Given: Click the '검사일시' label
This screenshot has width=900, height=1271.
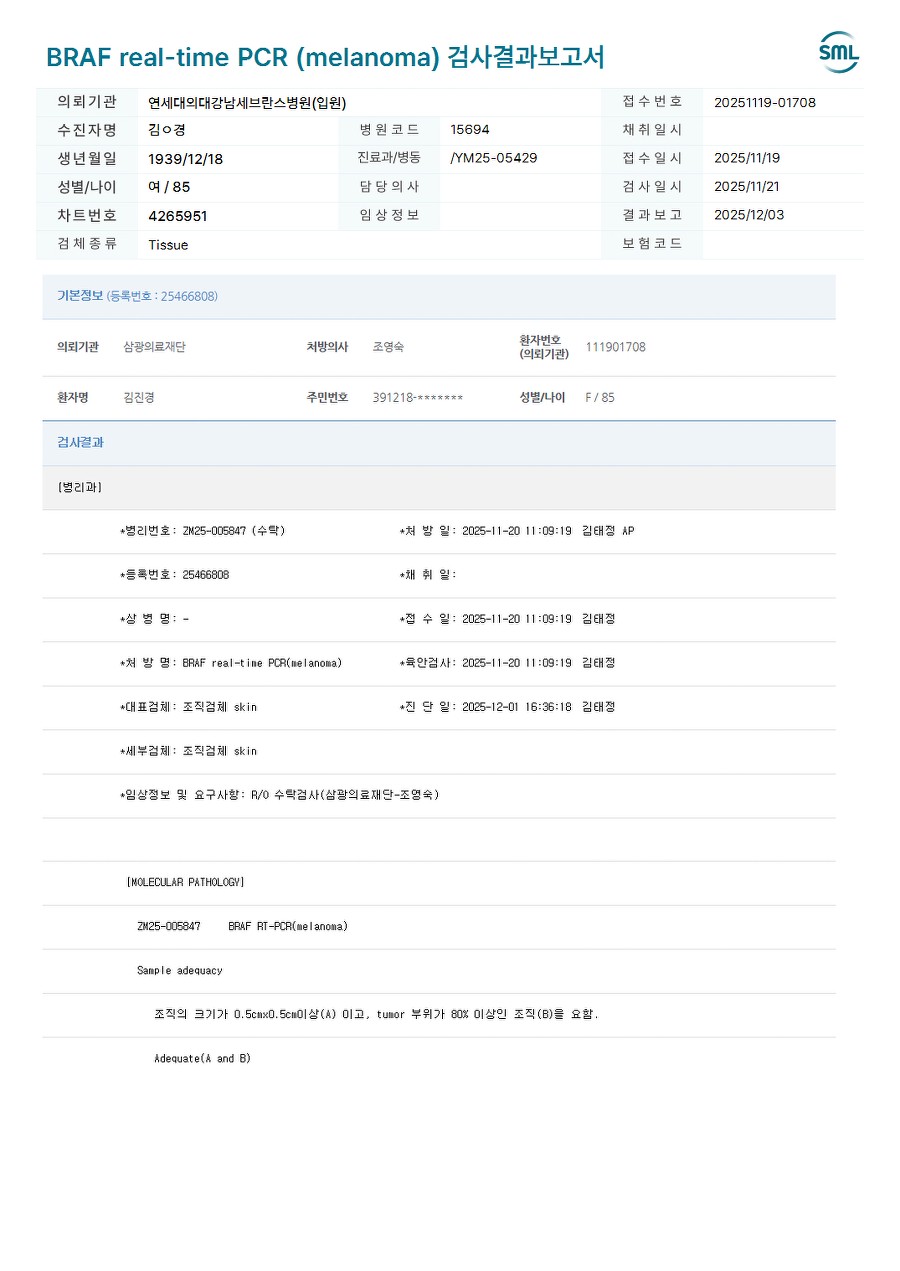Looking at the screenshot, I should tap(652, 186).
